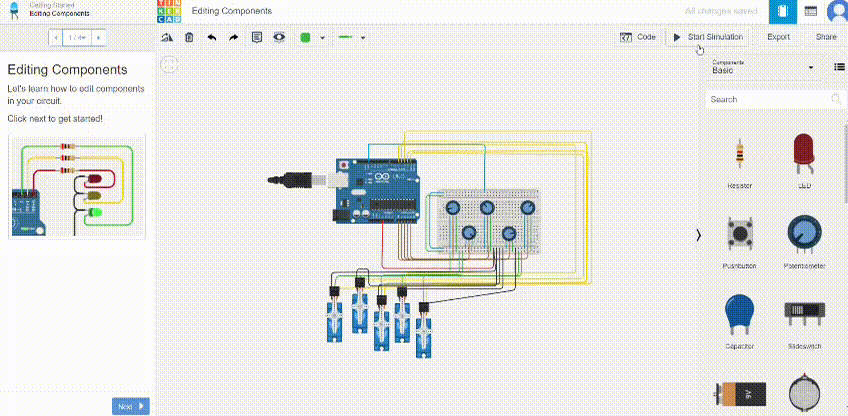This screenshot has width=848, height=416.
Task: Open the notes tool
Action: coord(257,37)
